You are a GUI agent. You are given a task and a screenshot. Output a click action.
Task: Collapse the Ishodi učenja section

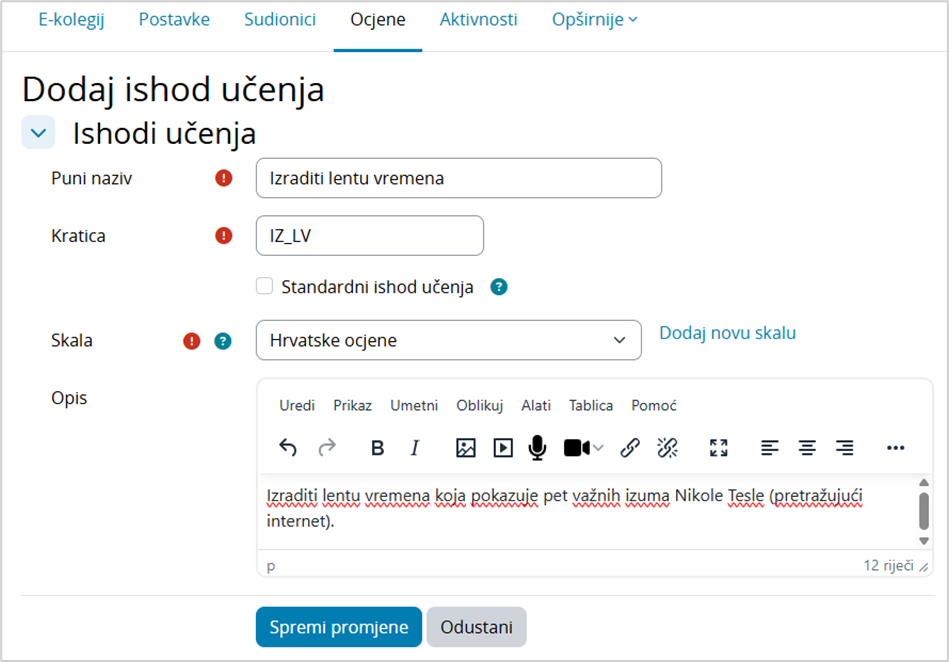pos(38,132)
